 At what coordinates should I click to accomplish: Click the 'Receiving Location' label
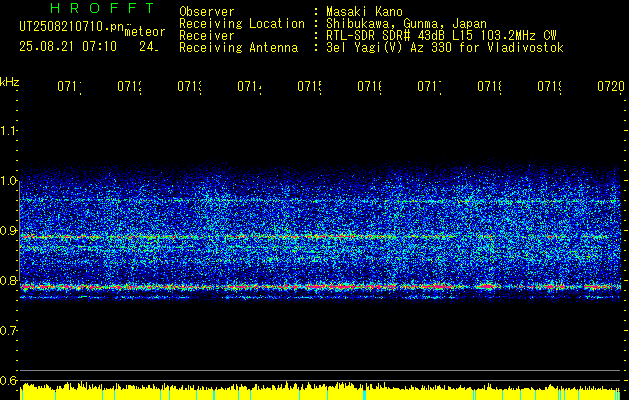242,24
